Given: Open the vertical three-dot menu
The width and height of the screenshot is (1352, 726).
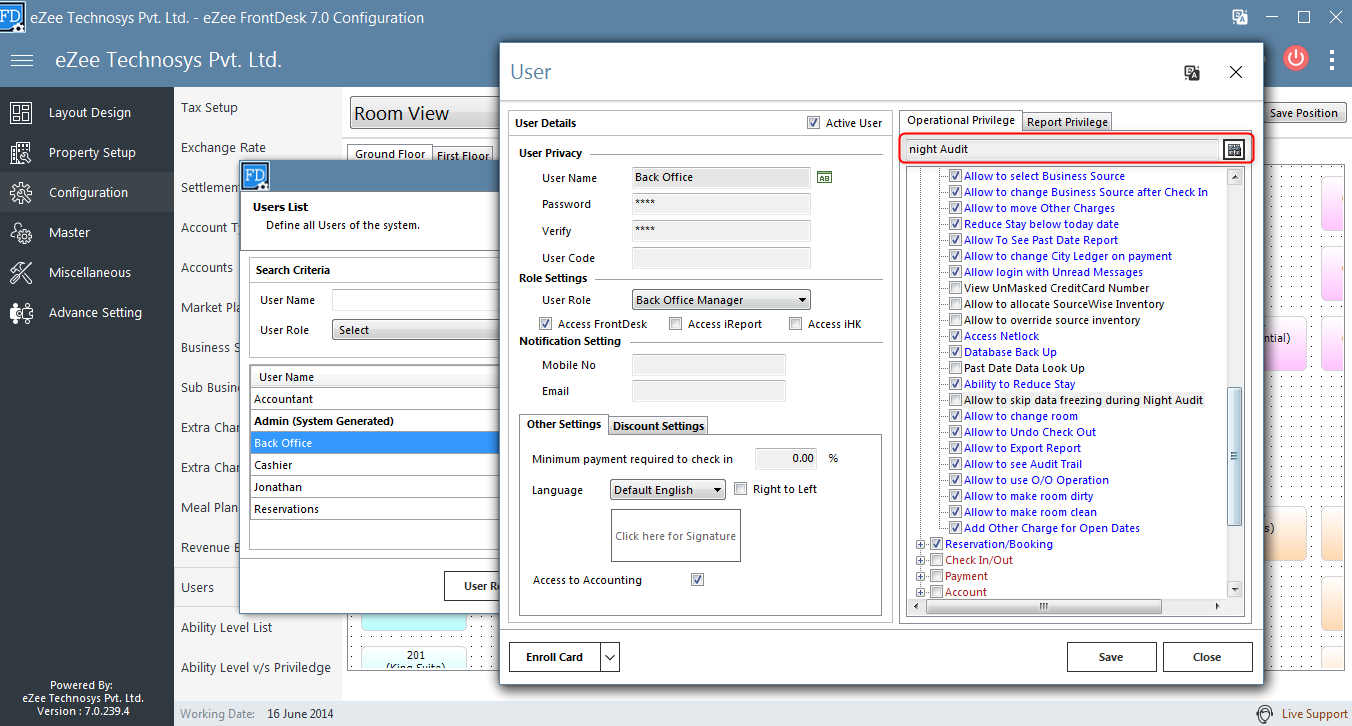Looking at the screenshot, I should tap(1332, 59).
